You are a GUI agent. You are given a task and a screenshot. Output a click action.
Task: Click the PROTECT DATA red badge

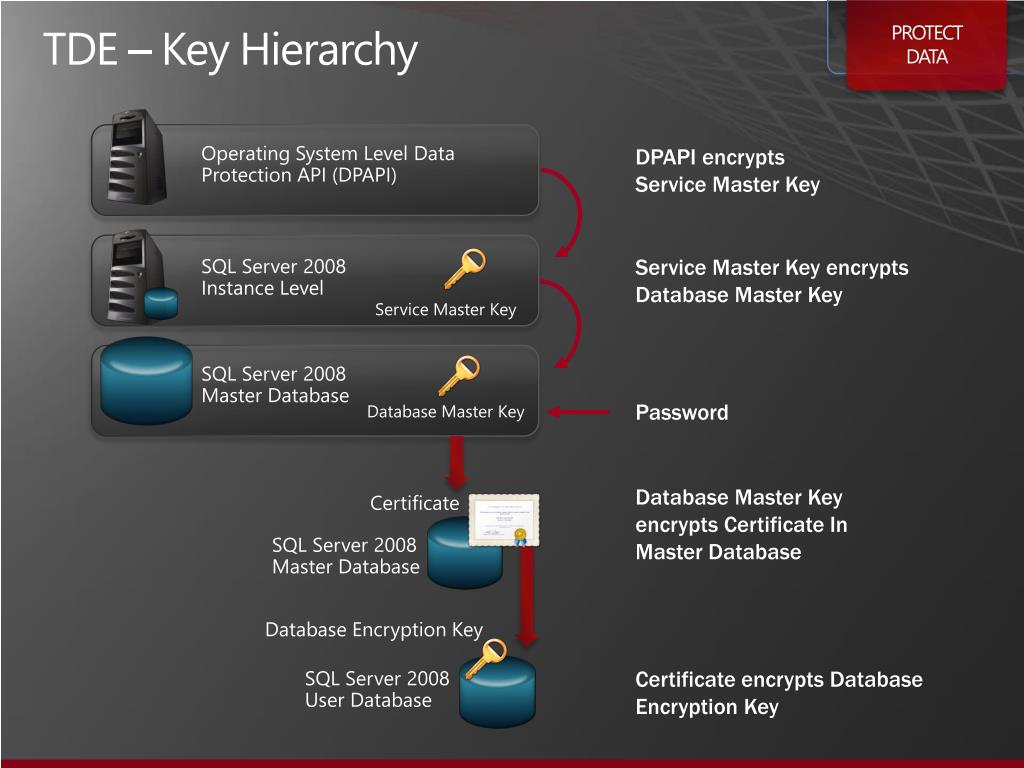point(926,44)
